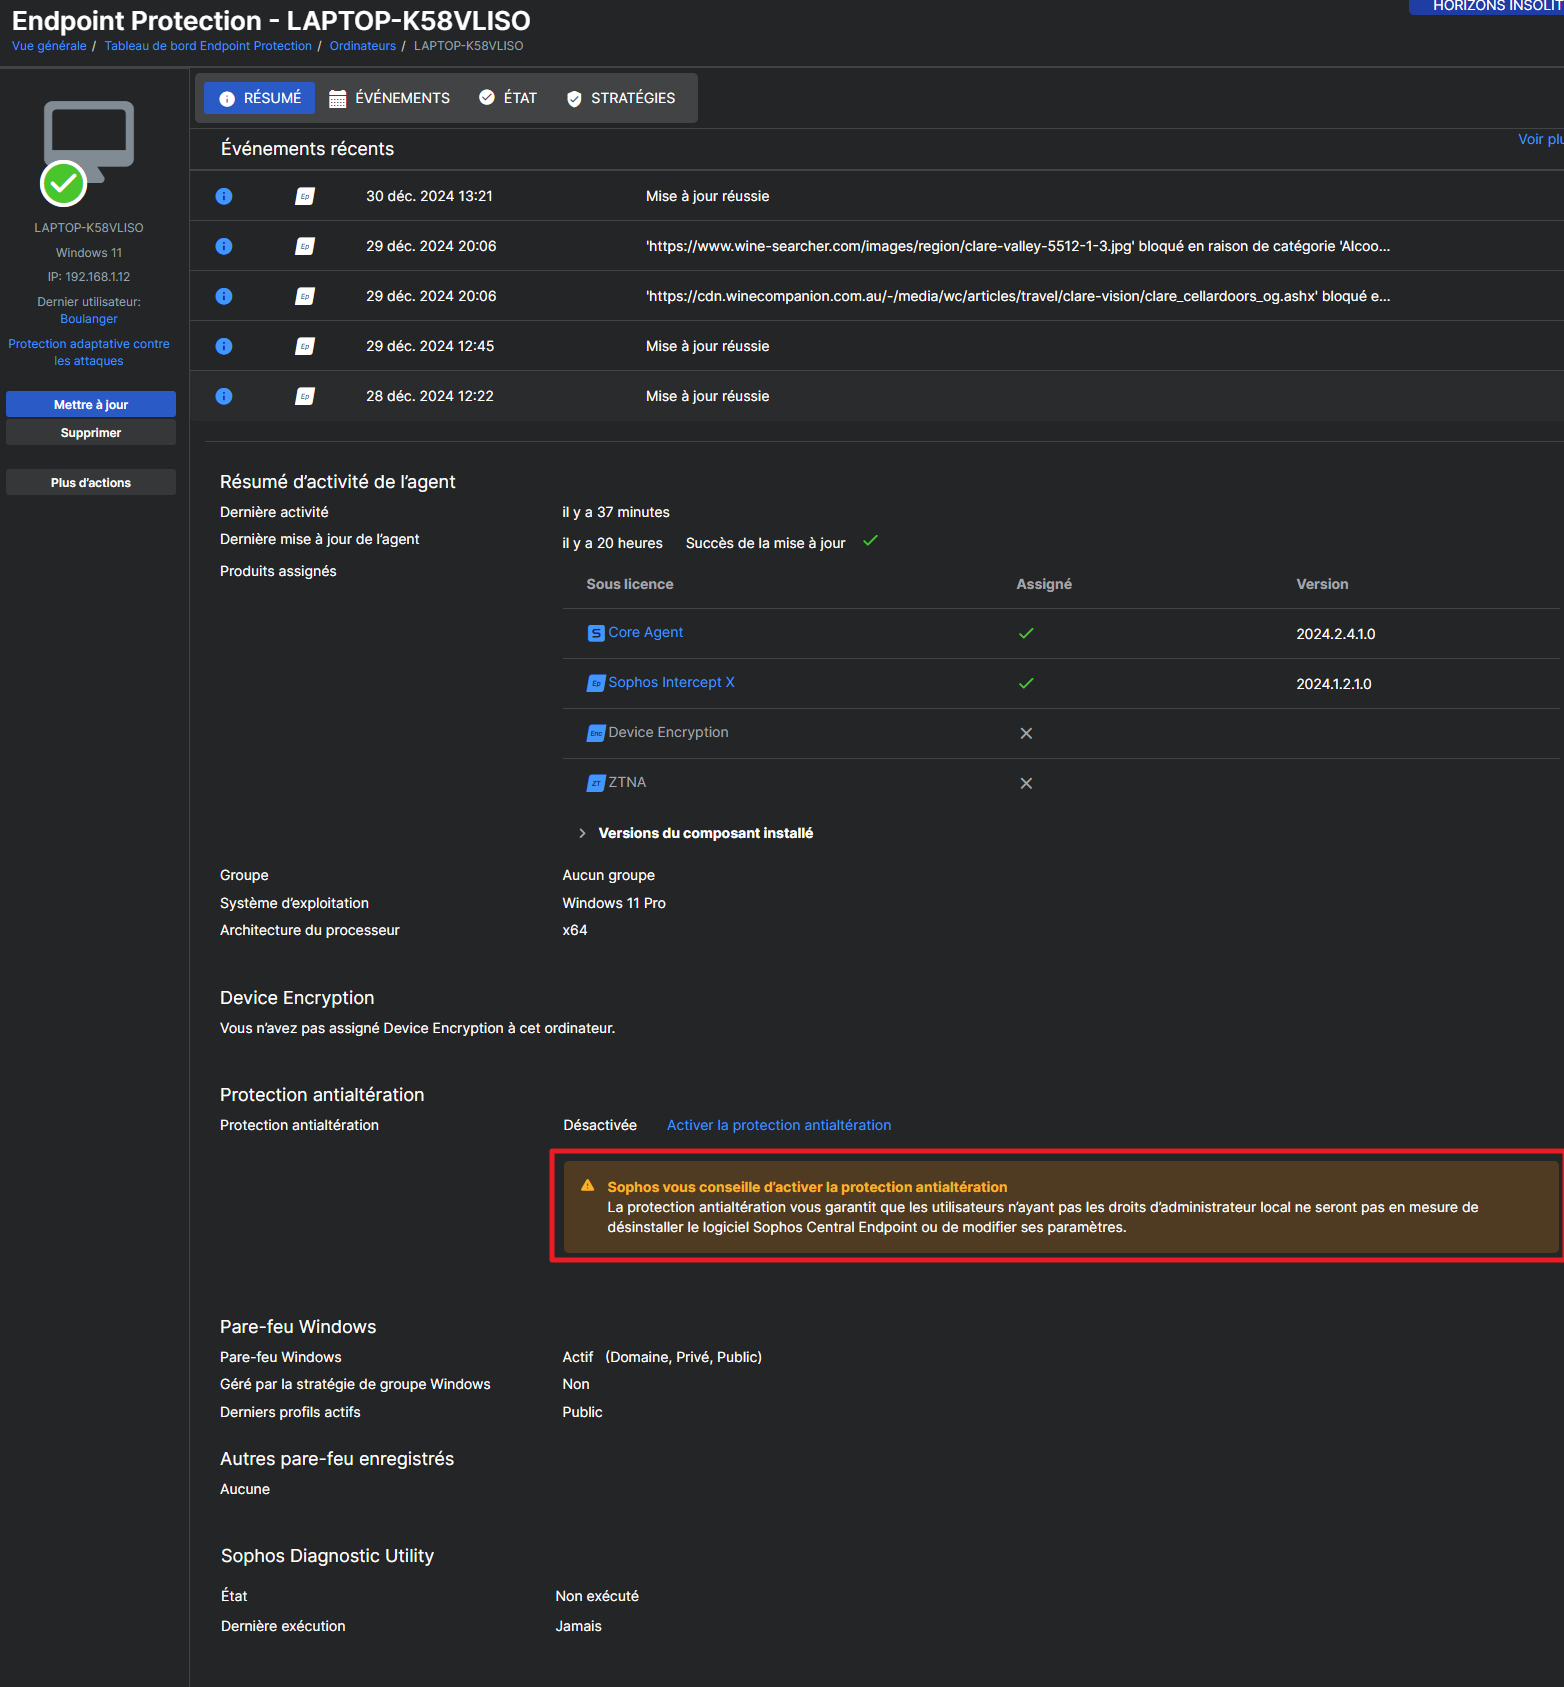Open the RÉSUMÉ tab
The image size is (1564, 1687).
[x=259, y=98]
